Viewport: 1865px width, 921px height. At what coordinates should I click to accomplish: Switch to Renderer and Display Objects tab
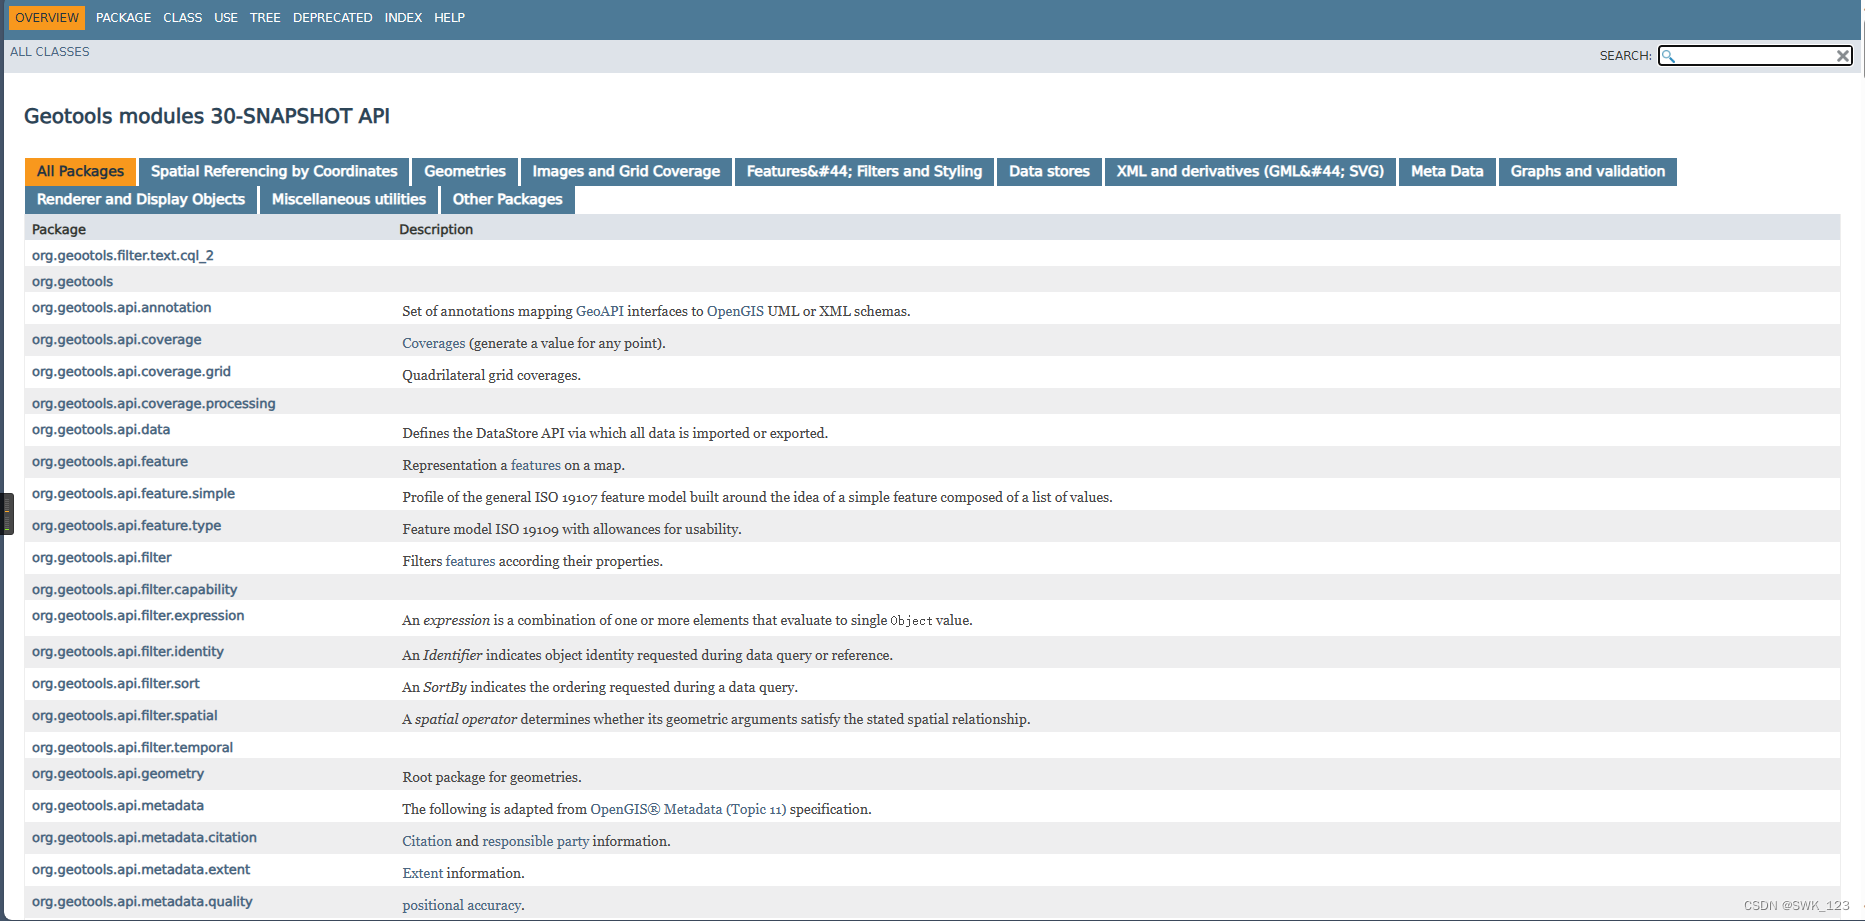click(x=141, y=200)
